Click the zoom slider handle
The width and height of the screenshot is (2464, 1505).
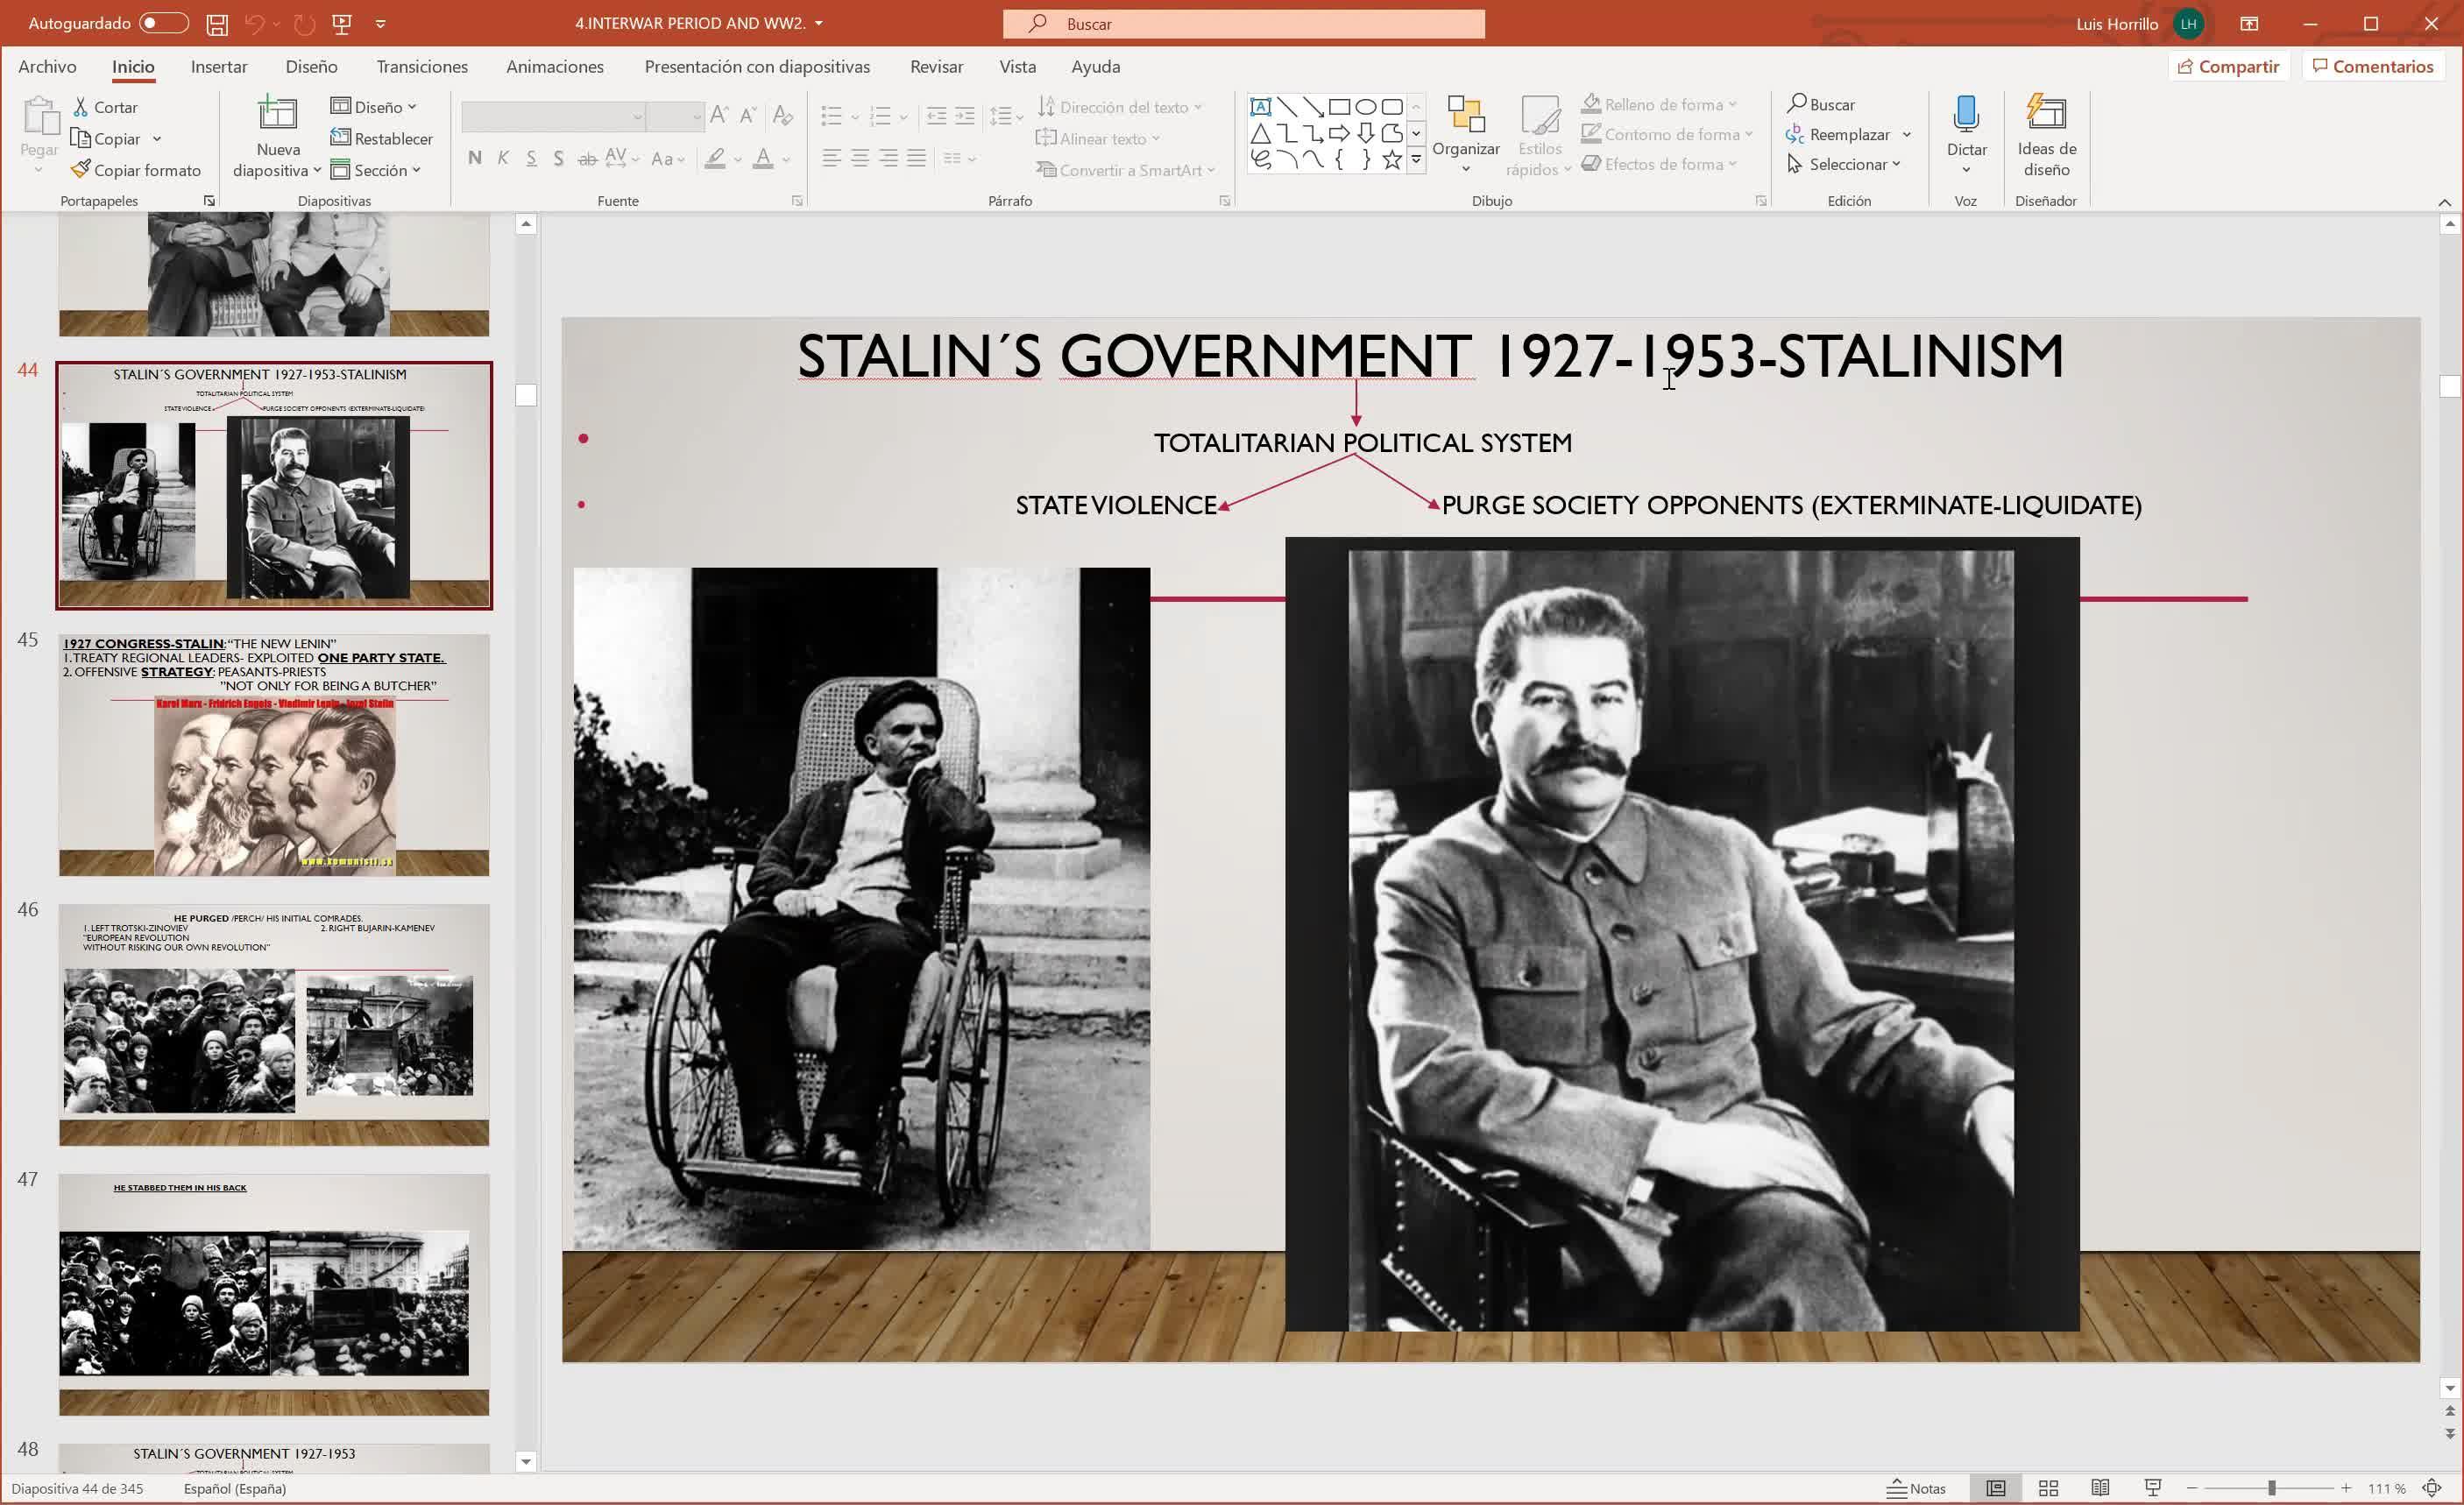2271,1488
